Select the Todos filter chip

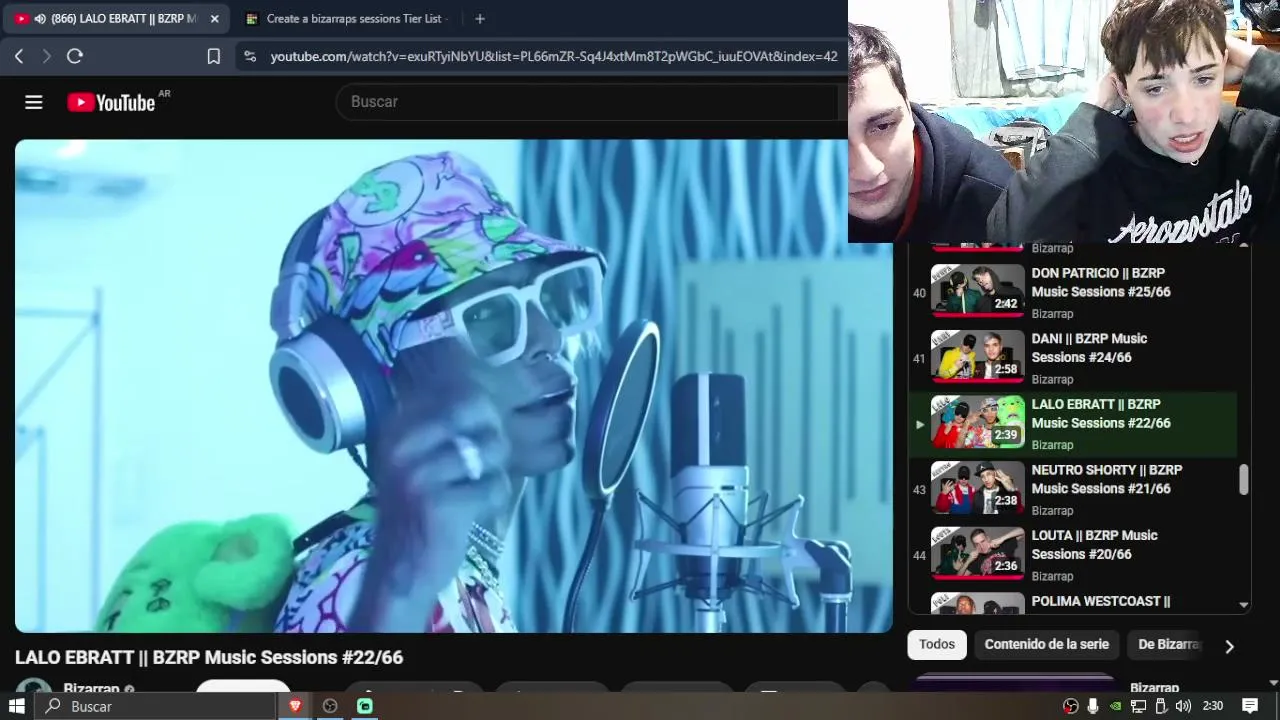[x=937, y=644]
